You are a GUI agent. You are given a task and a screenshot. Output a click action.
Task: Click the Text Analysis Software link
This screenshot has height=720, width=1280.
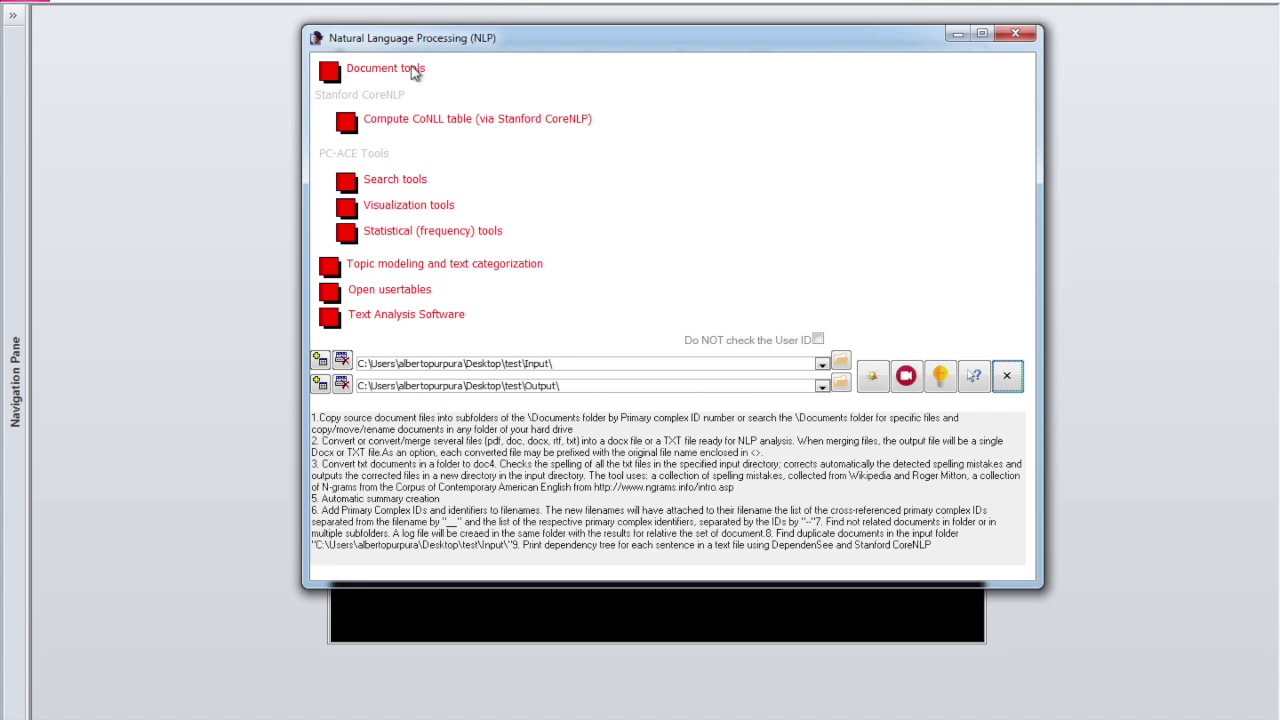coord(406,314)
